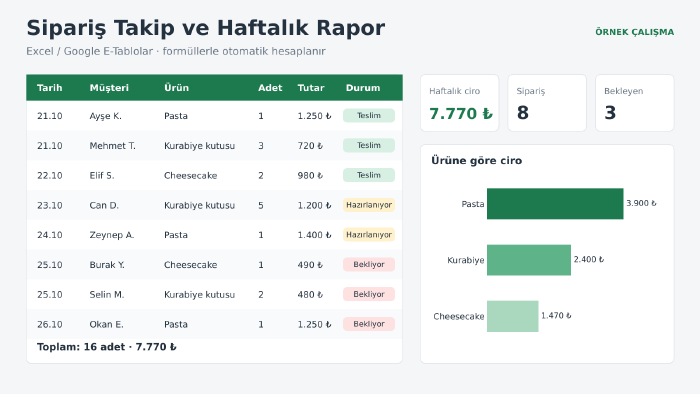Click the dark green Pasta chart bar
Screen dimensions: 700x394
pos(555,204)
